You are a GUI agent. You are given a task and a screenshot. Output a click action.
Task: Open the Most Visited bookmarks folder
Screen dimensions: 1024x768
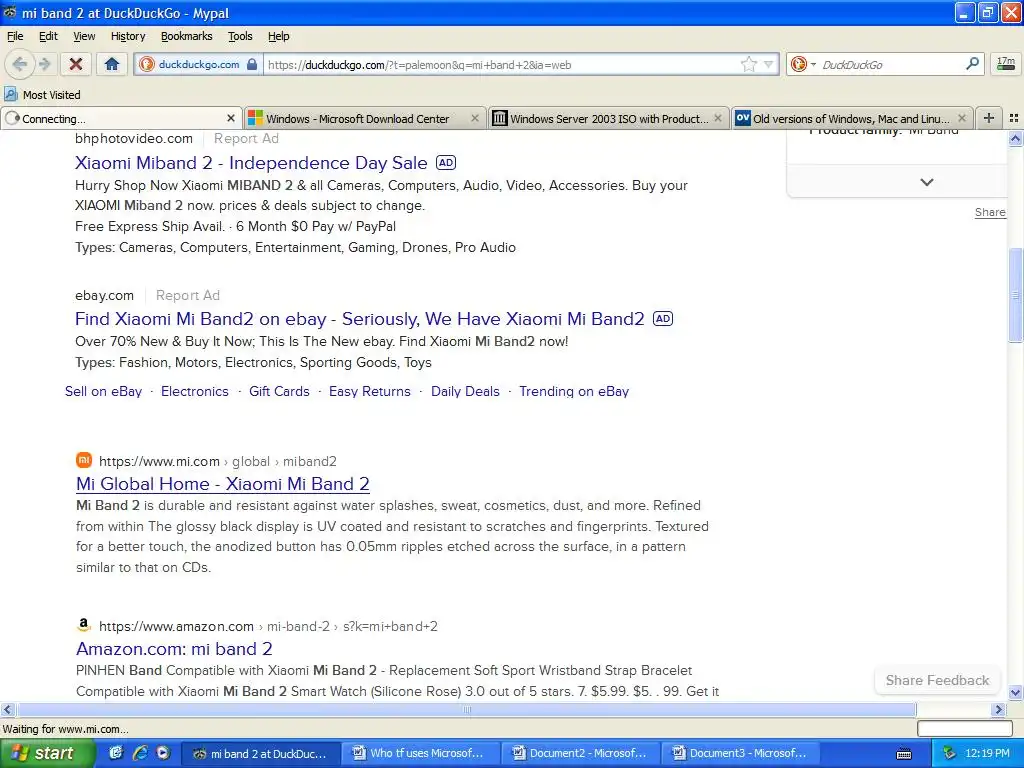point(42,95)
